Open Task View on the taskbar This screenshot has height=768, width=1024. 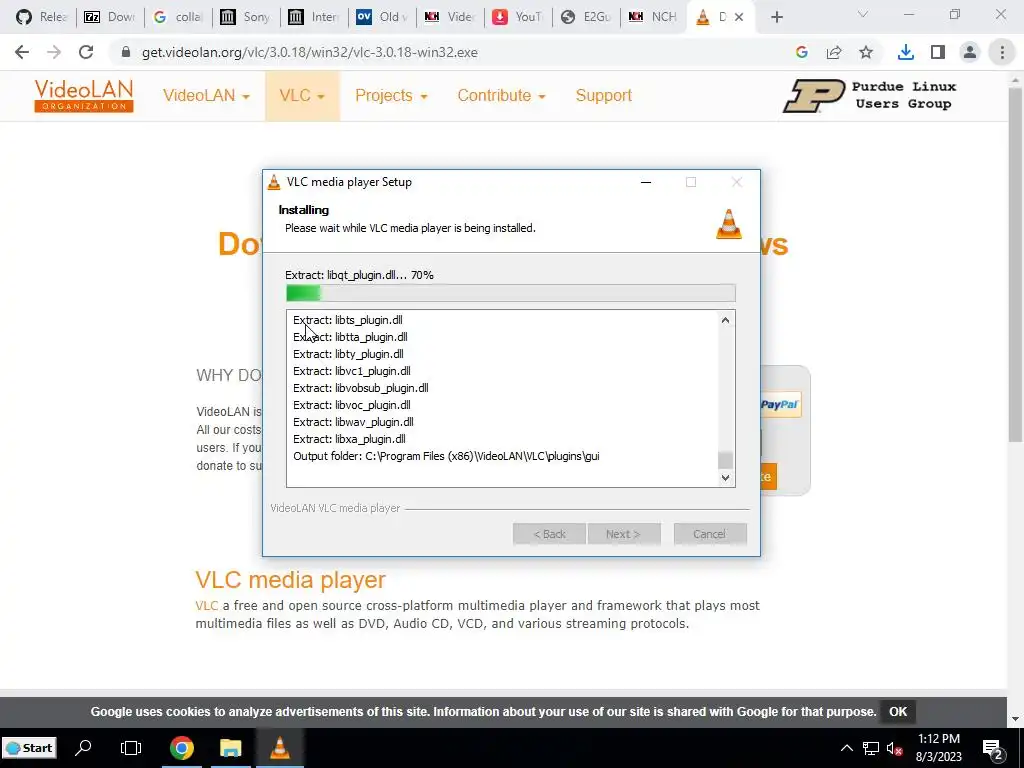pos(131,748)
